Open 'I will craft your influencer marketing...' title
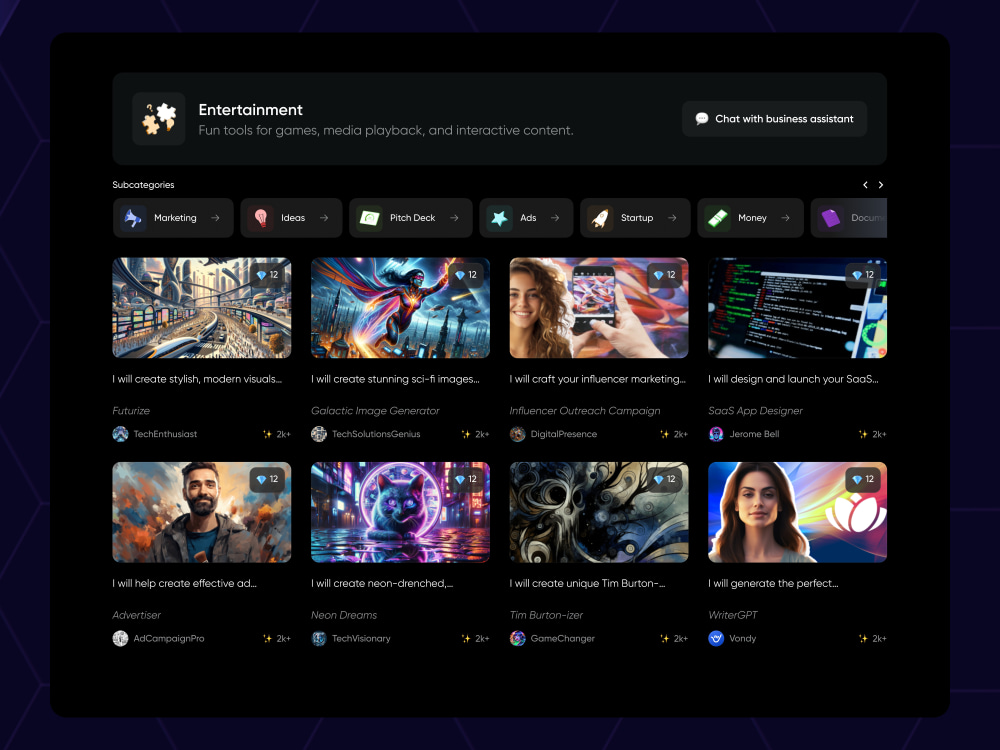This screenshot has width=1000, height=750. click(598, 379)
